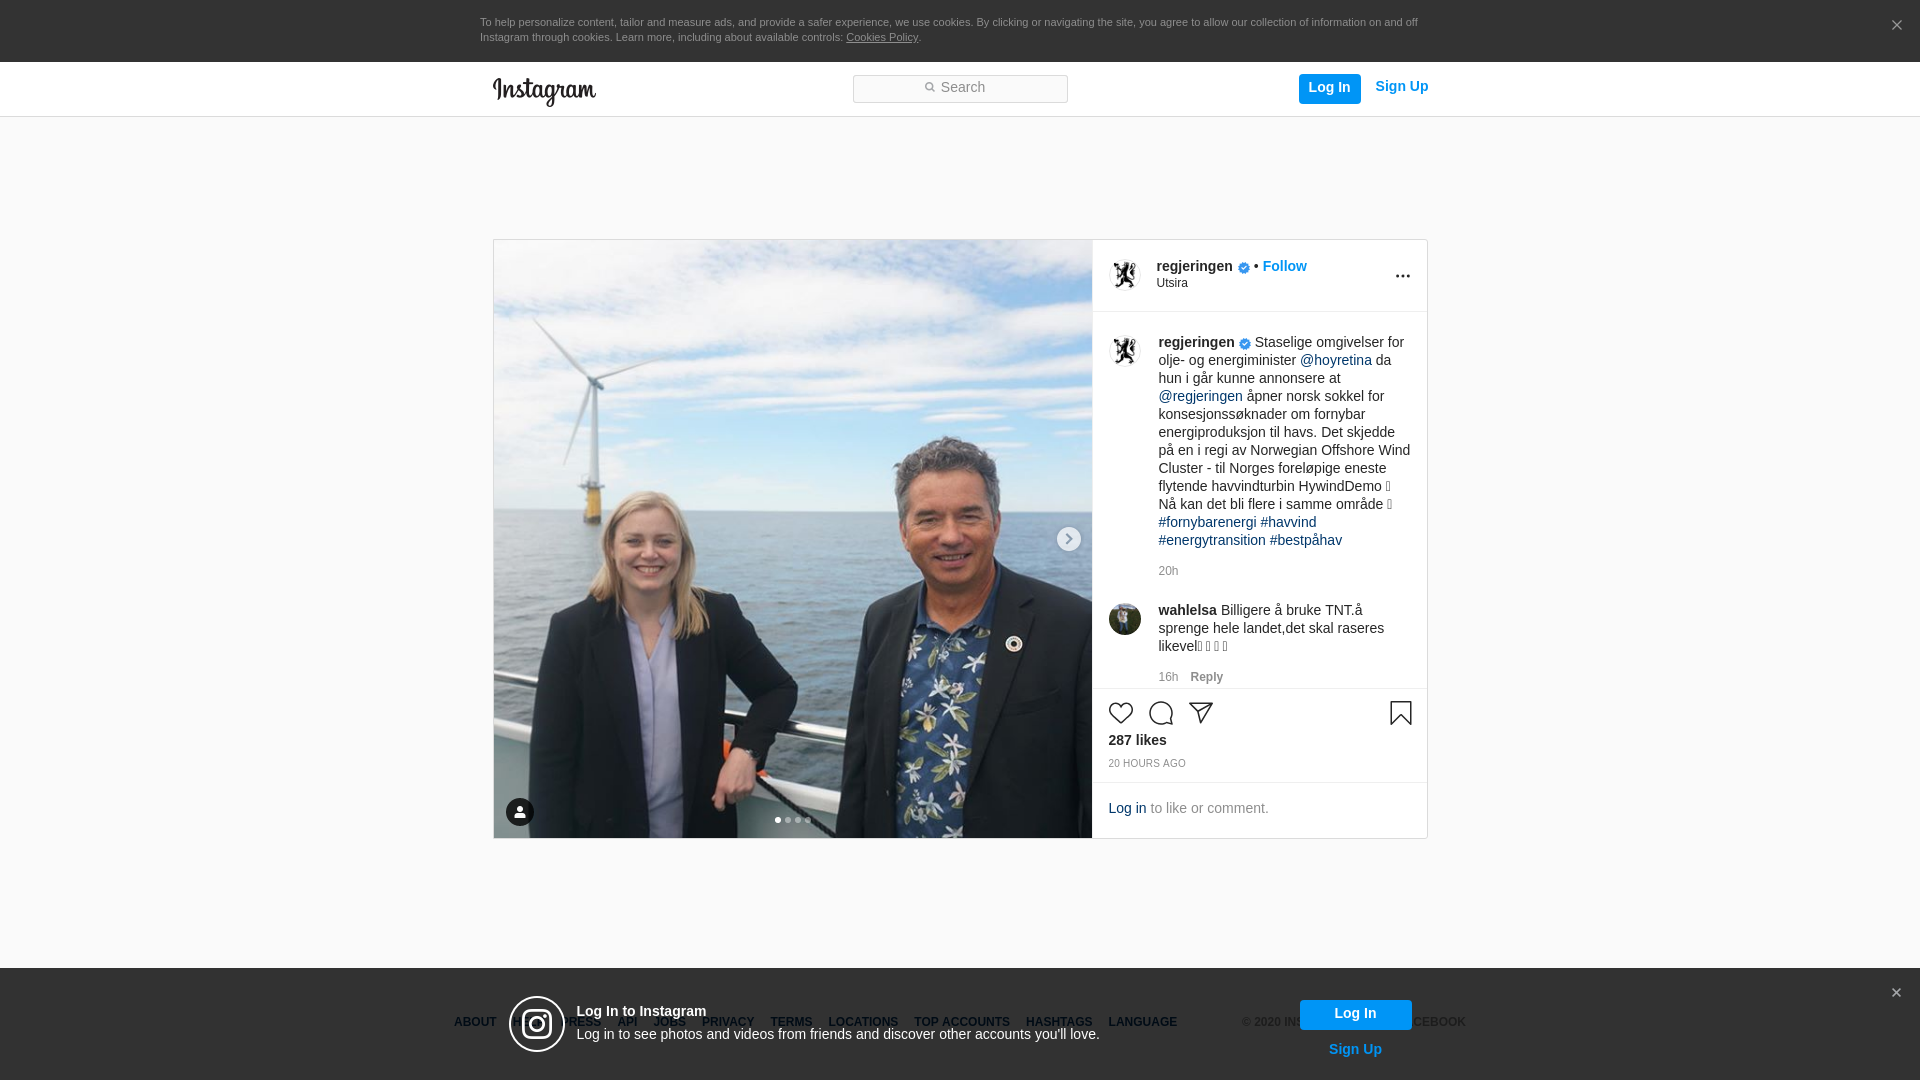Like the post with heart icon

(x=1120, y=713)
